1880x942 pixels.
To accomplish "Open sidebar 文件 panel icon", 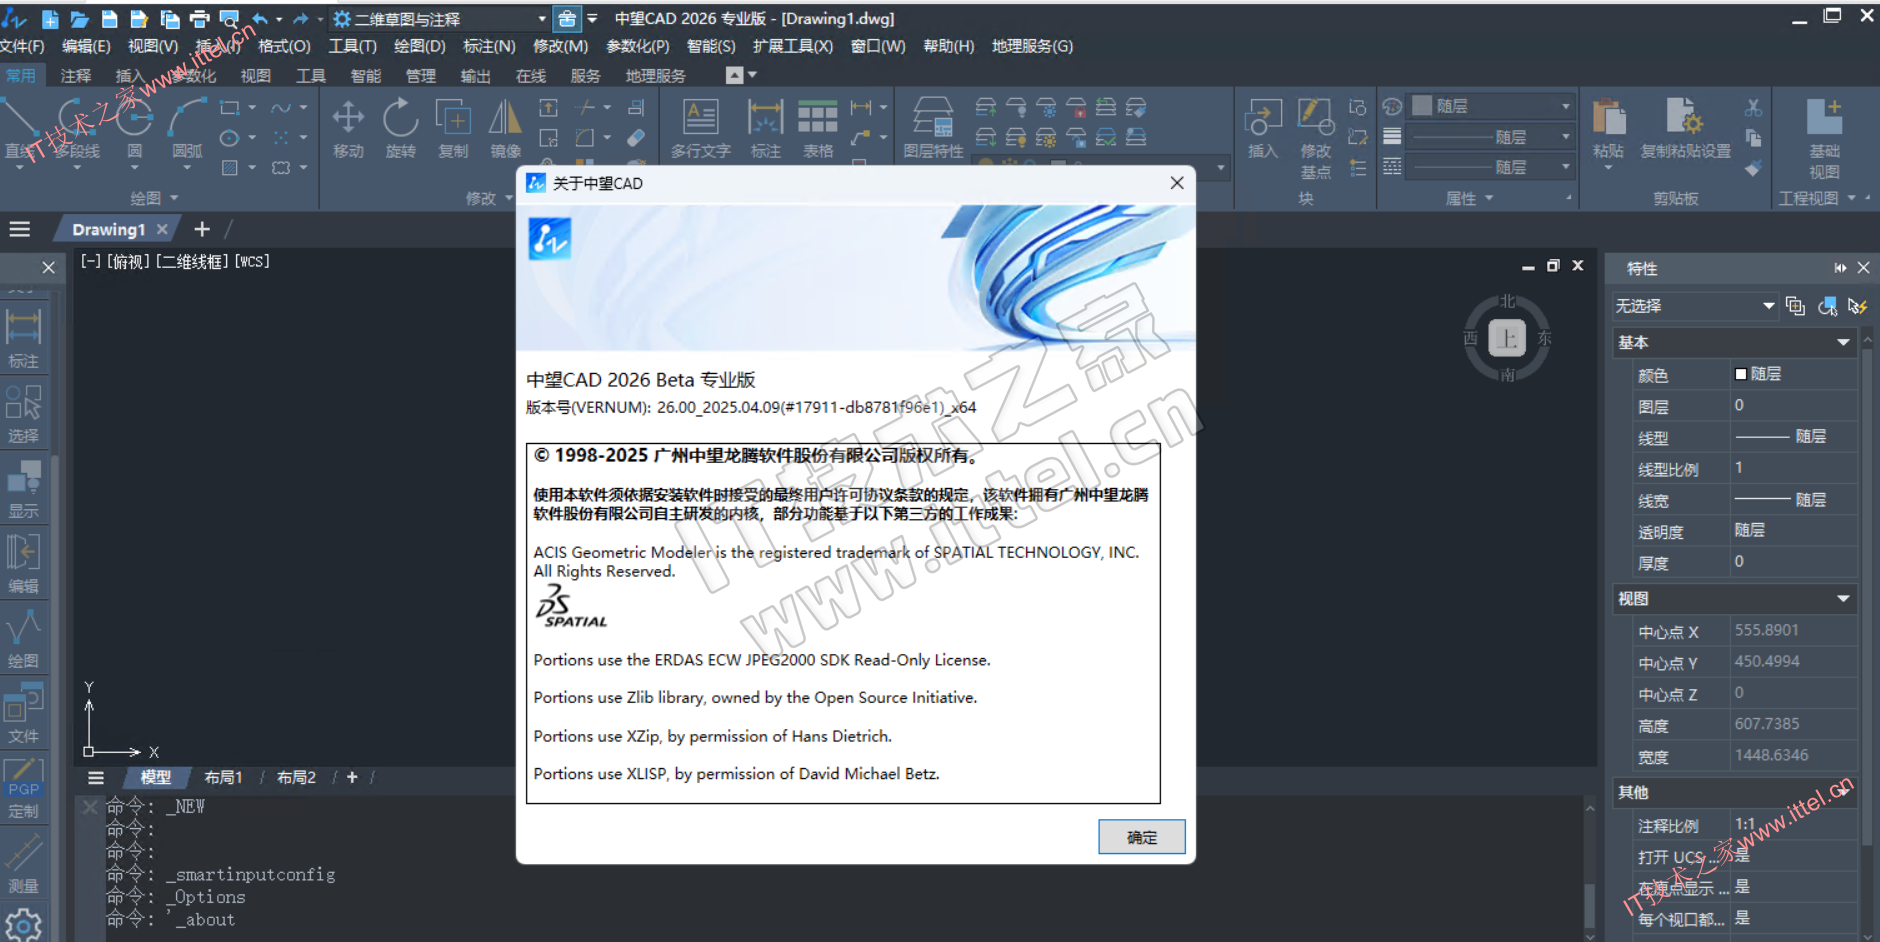I will pyautogui.click(x=24, y=714).
